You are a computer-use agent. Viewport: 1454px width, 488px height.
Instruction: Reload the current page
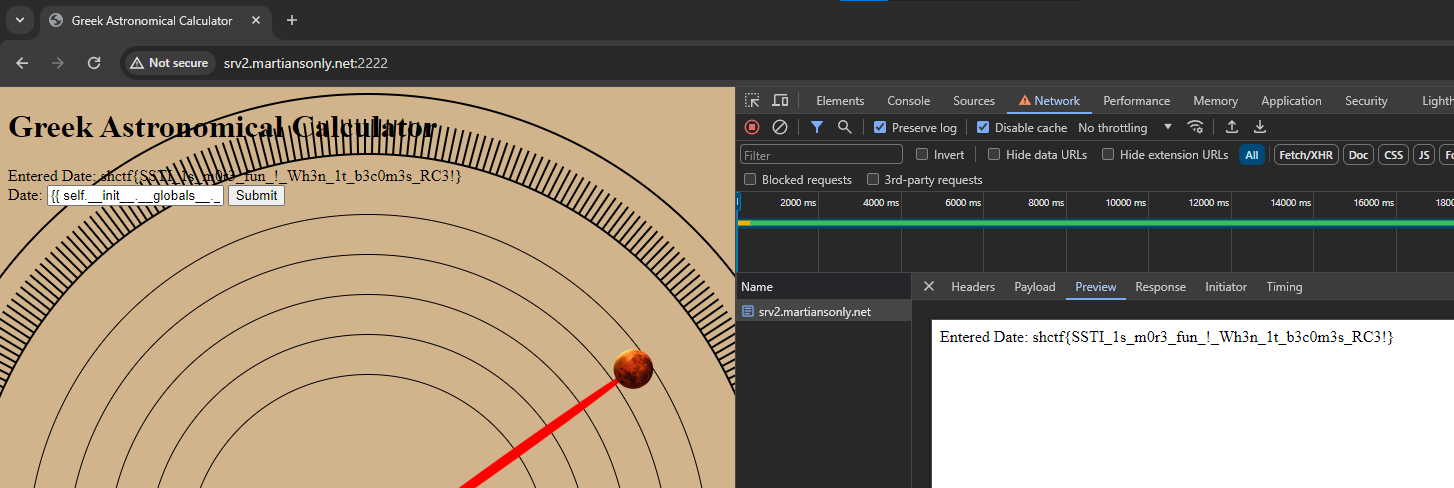94,63
